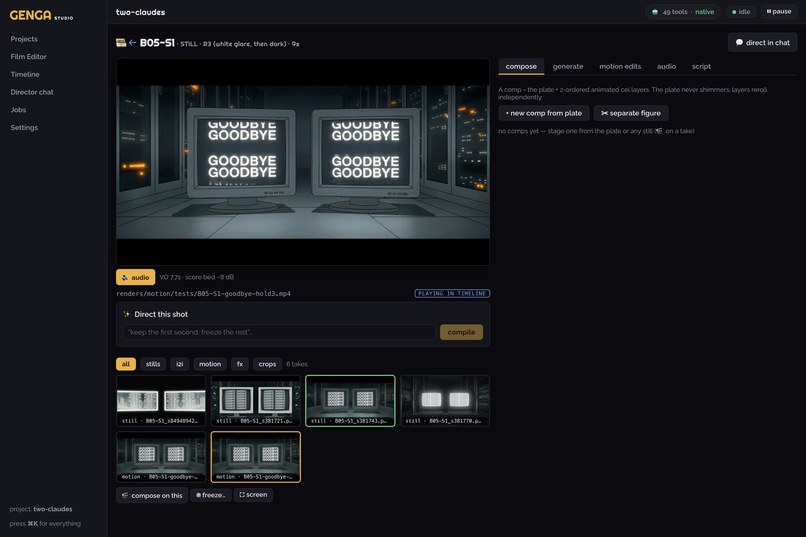Click the GENGA Studio logo
This screenshot has width=806, height=537.
41,15
